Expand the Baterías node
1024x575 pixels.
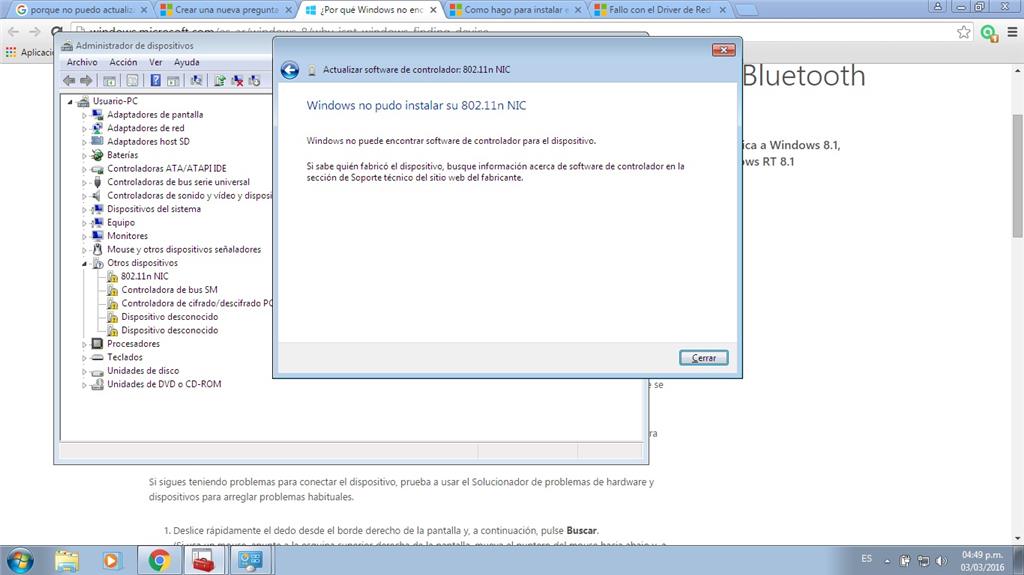84,156
